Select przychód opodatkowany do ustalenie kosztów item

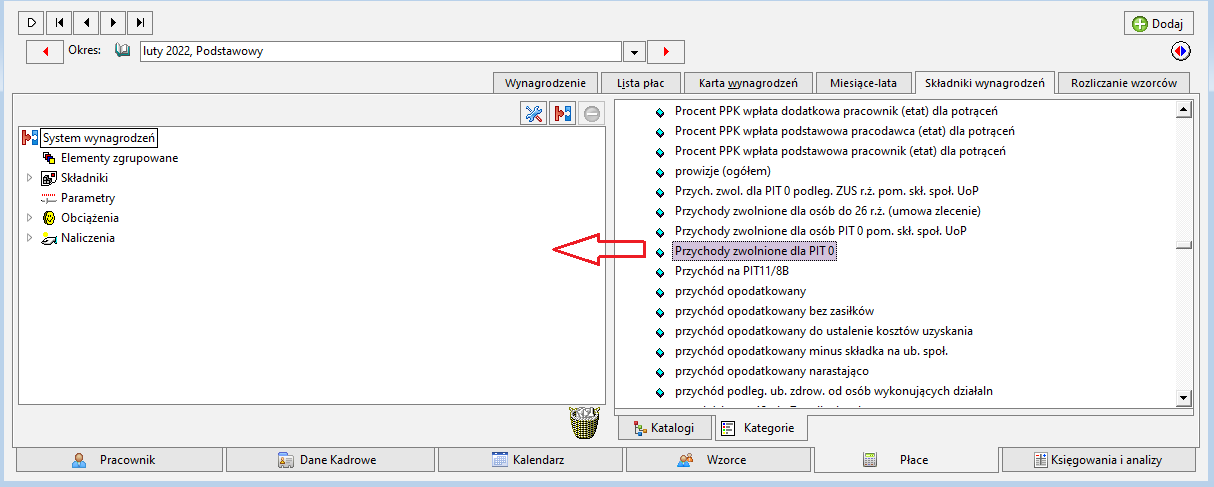pos(823,331)
